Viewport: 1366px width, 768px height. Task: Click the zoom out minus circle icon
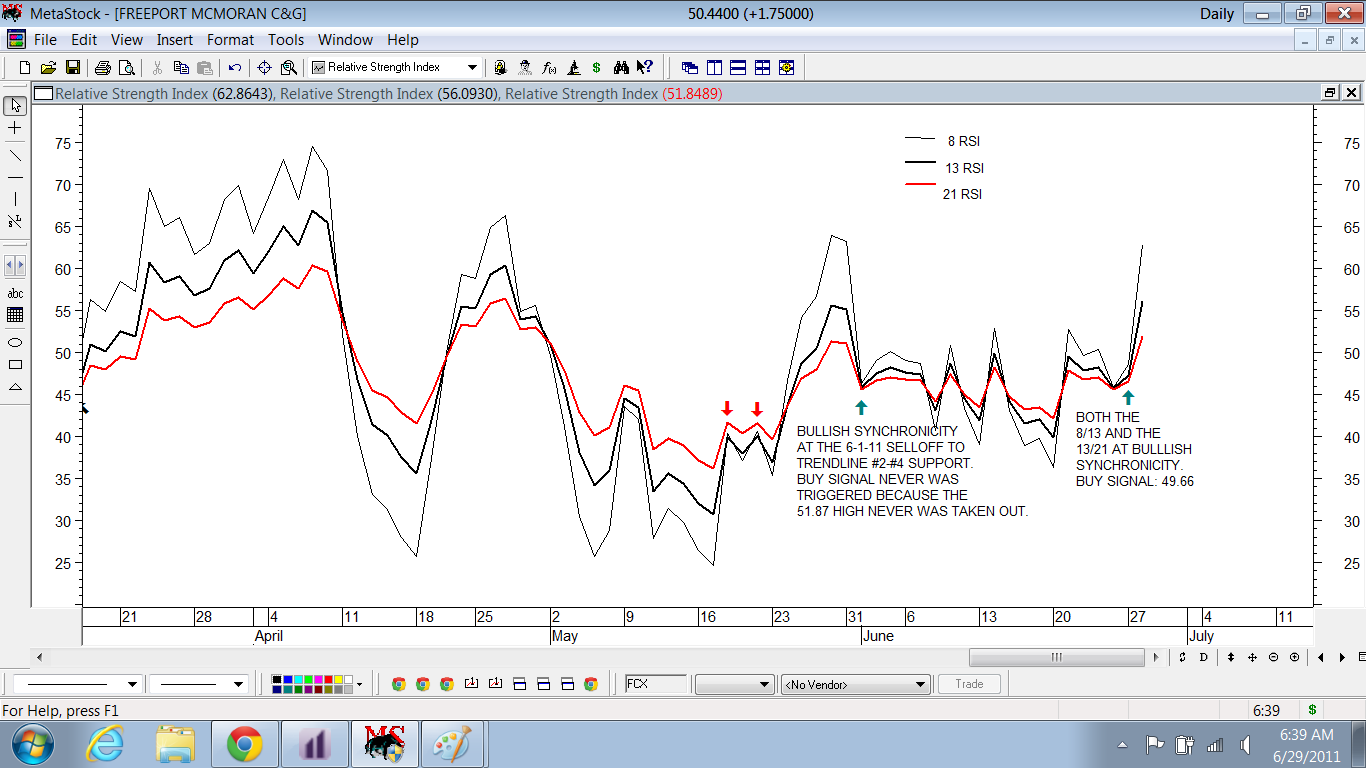1273,657
